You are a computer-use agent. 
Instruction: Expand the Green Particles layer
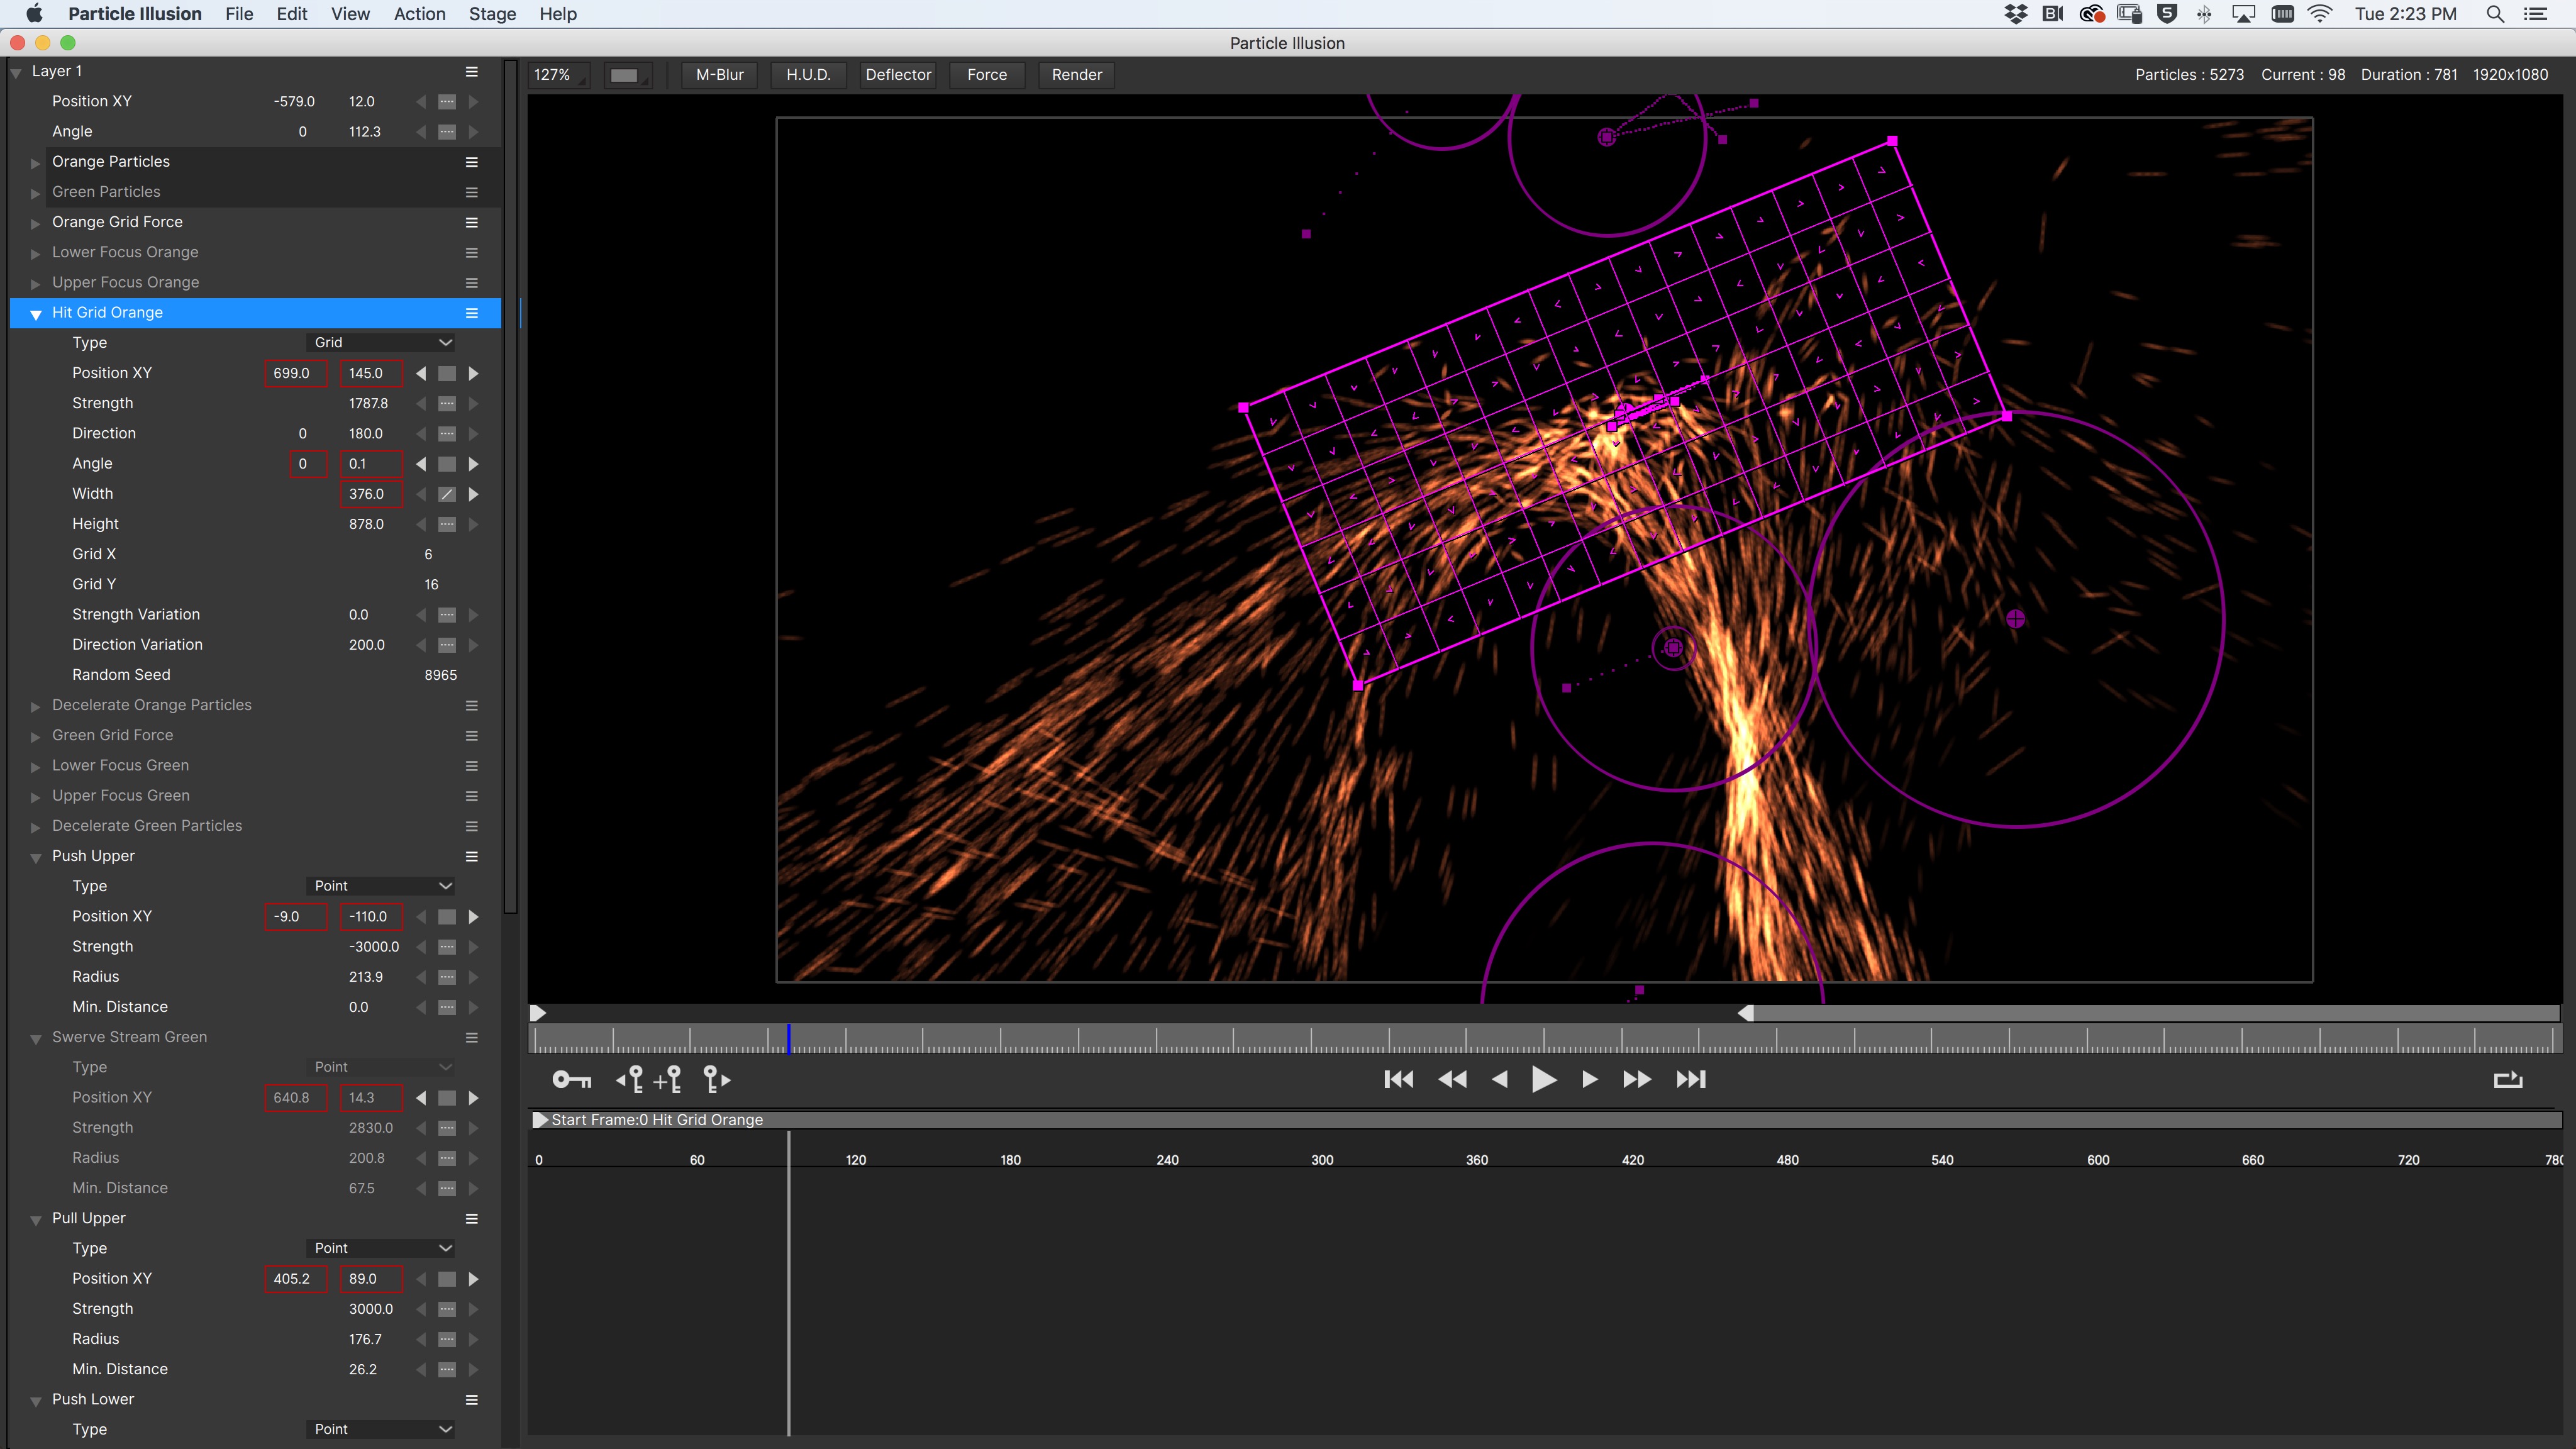(x=35, y=191)
